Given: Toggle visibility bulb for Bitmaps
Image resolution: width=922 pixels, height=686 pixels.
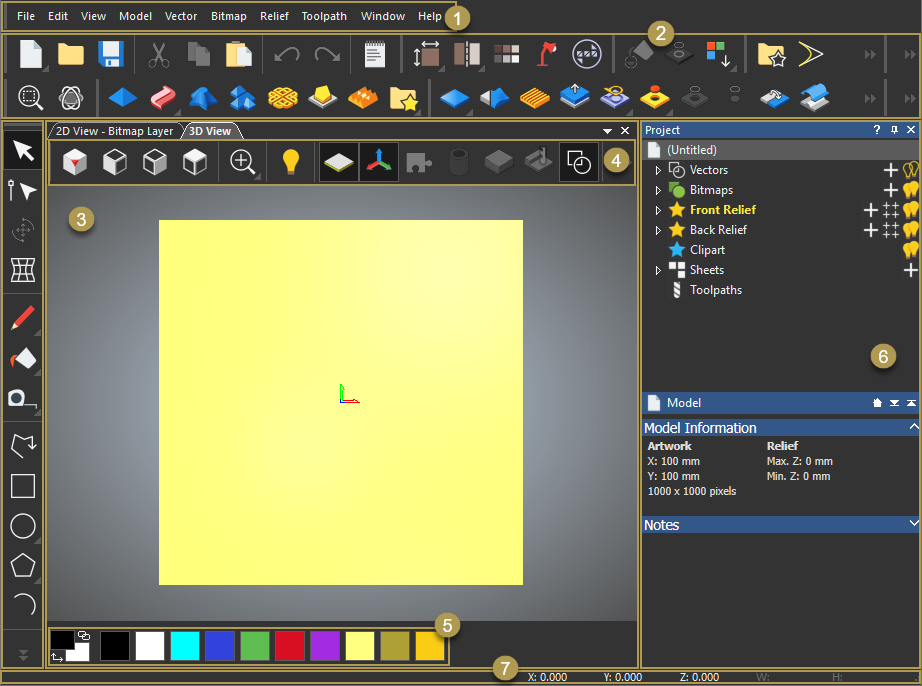Looking at the screenshot, I should pyautogui.click(x=910, y=190).
